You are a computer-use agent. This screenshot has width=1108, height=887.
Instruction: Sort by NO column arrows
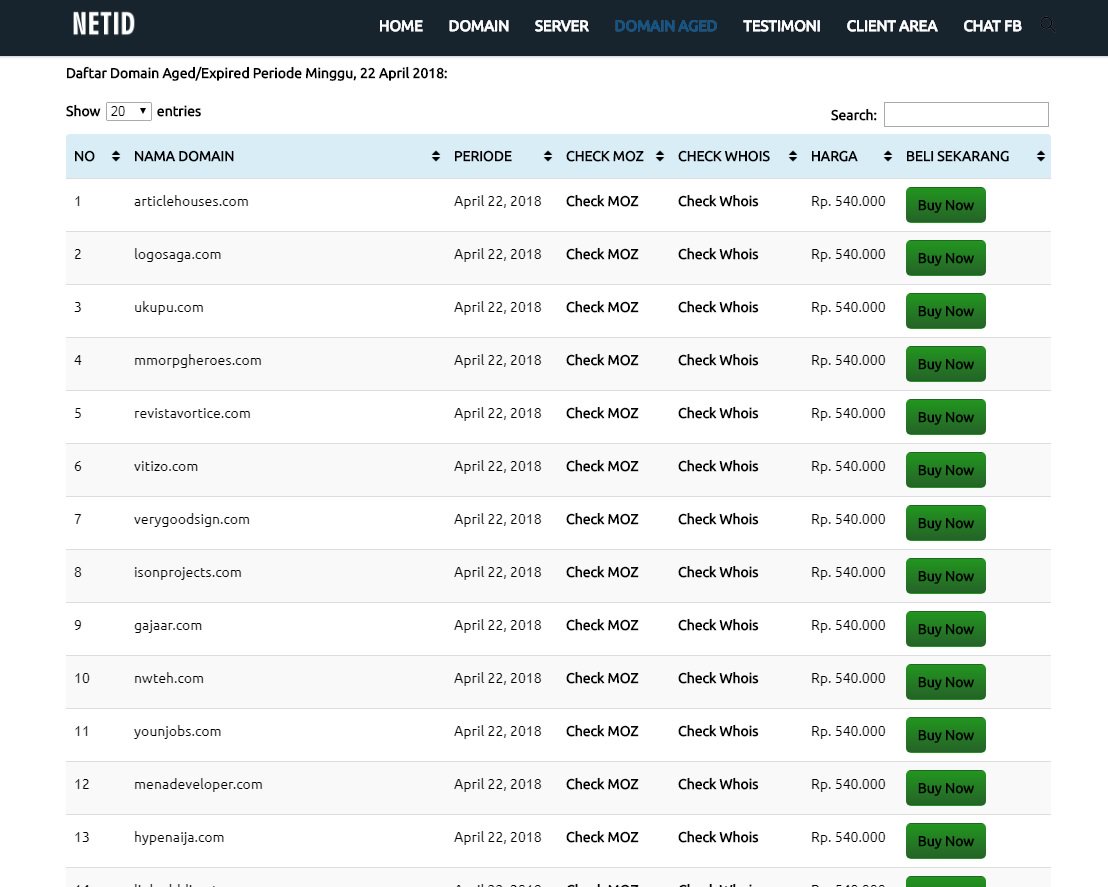coord(116,156)
